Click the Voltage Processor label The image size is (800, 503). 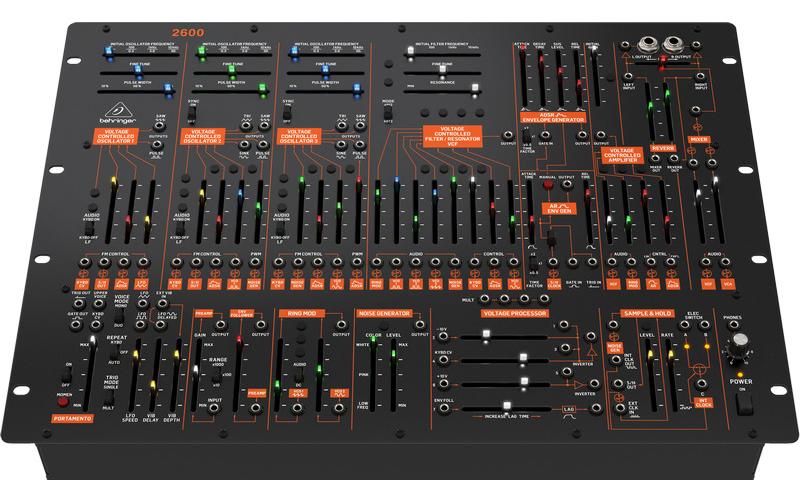click(x=515, y=313)
